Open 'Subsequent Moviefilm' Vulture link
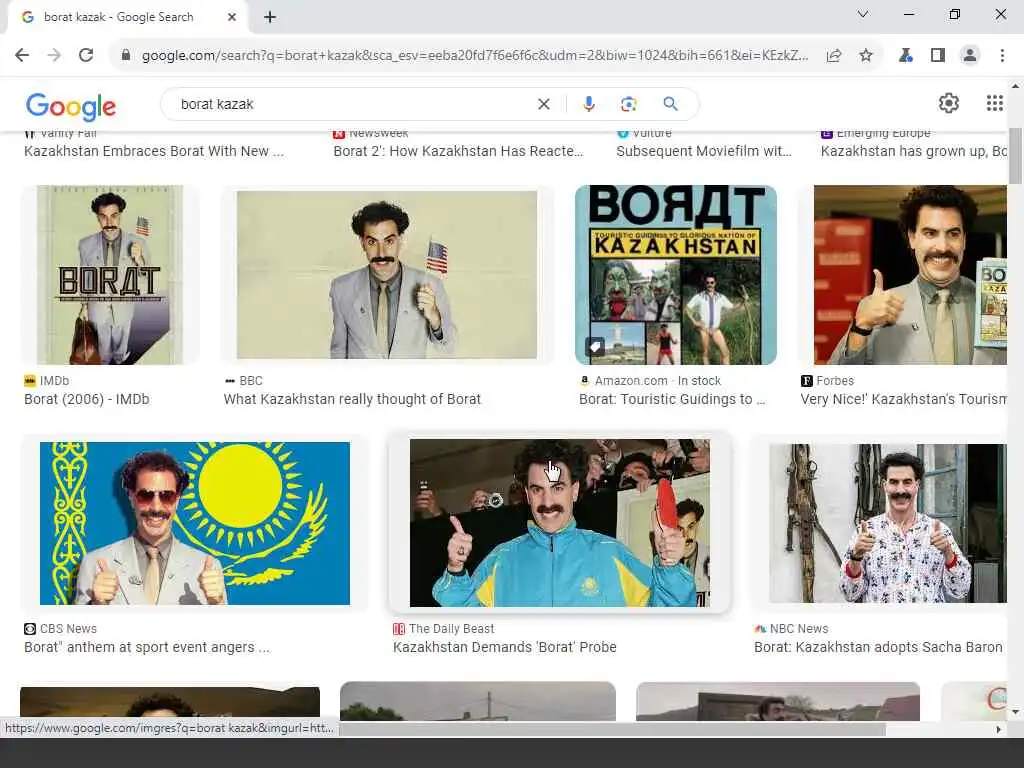This screenshot has width=1024, height=768. pos(704,152)
